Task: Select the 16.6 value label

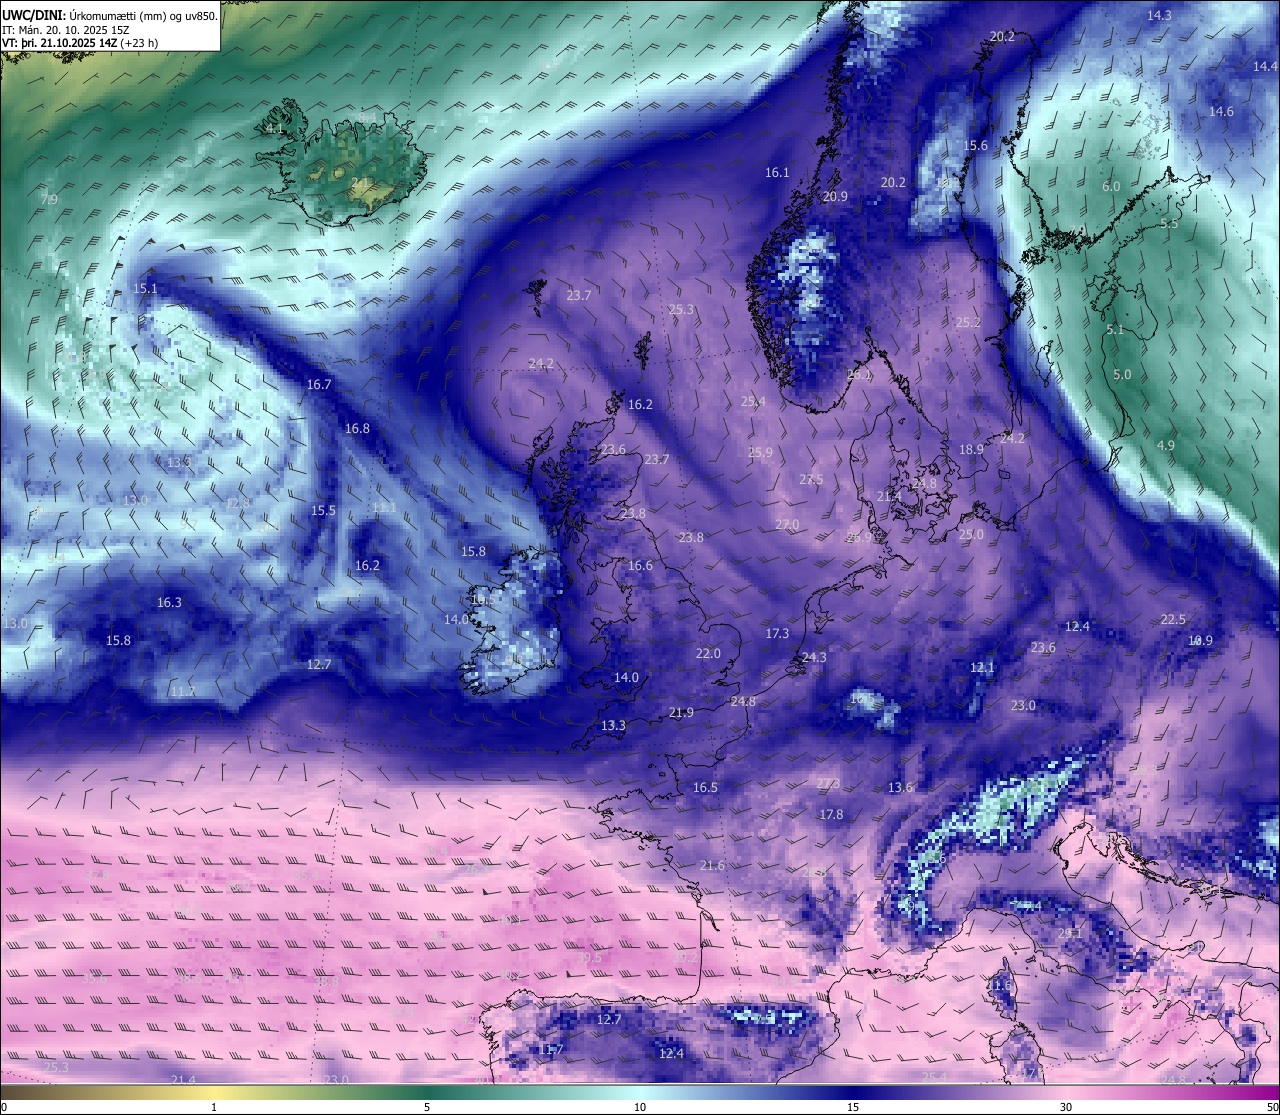Action: (x=640, y=565)
